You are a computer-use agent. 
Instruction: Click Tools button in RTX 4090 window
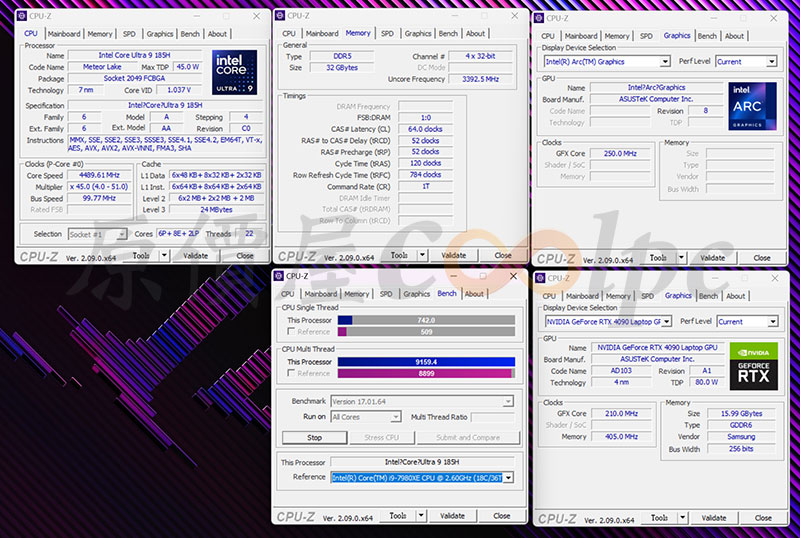click(659, 518)
